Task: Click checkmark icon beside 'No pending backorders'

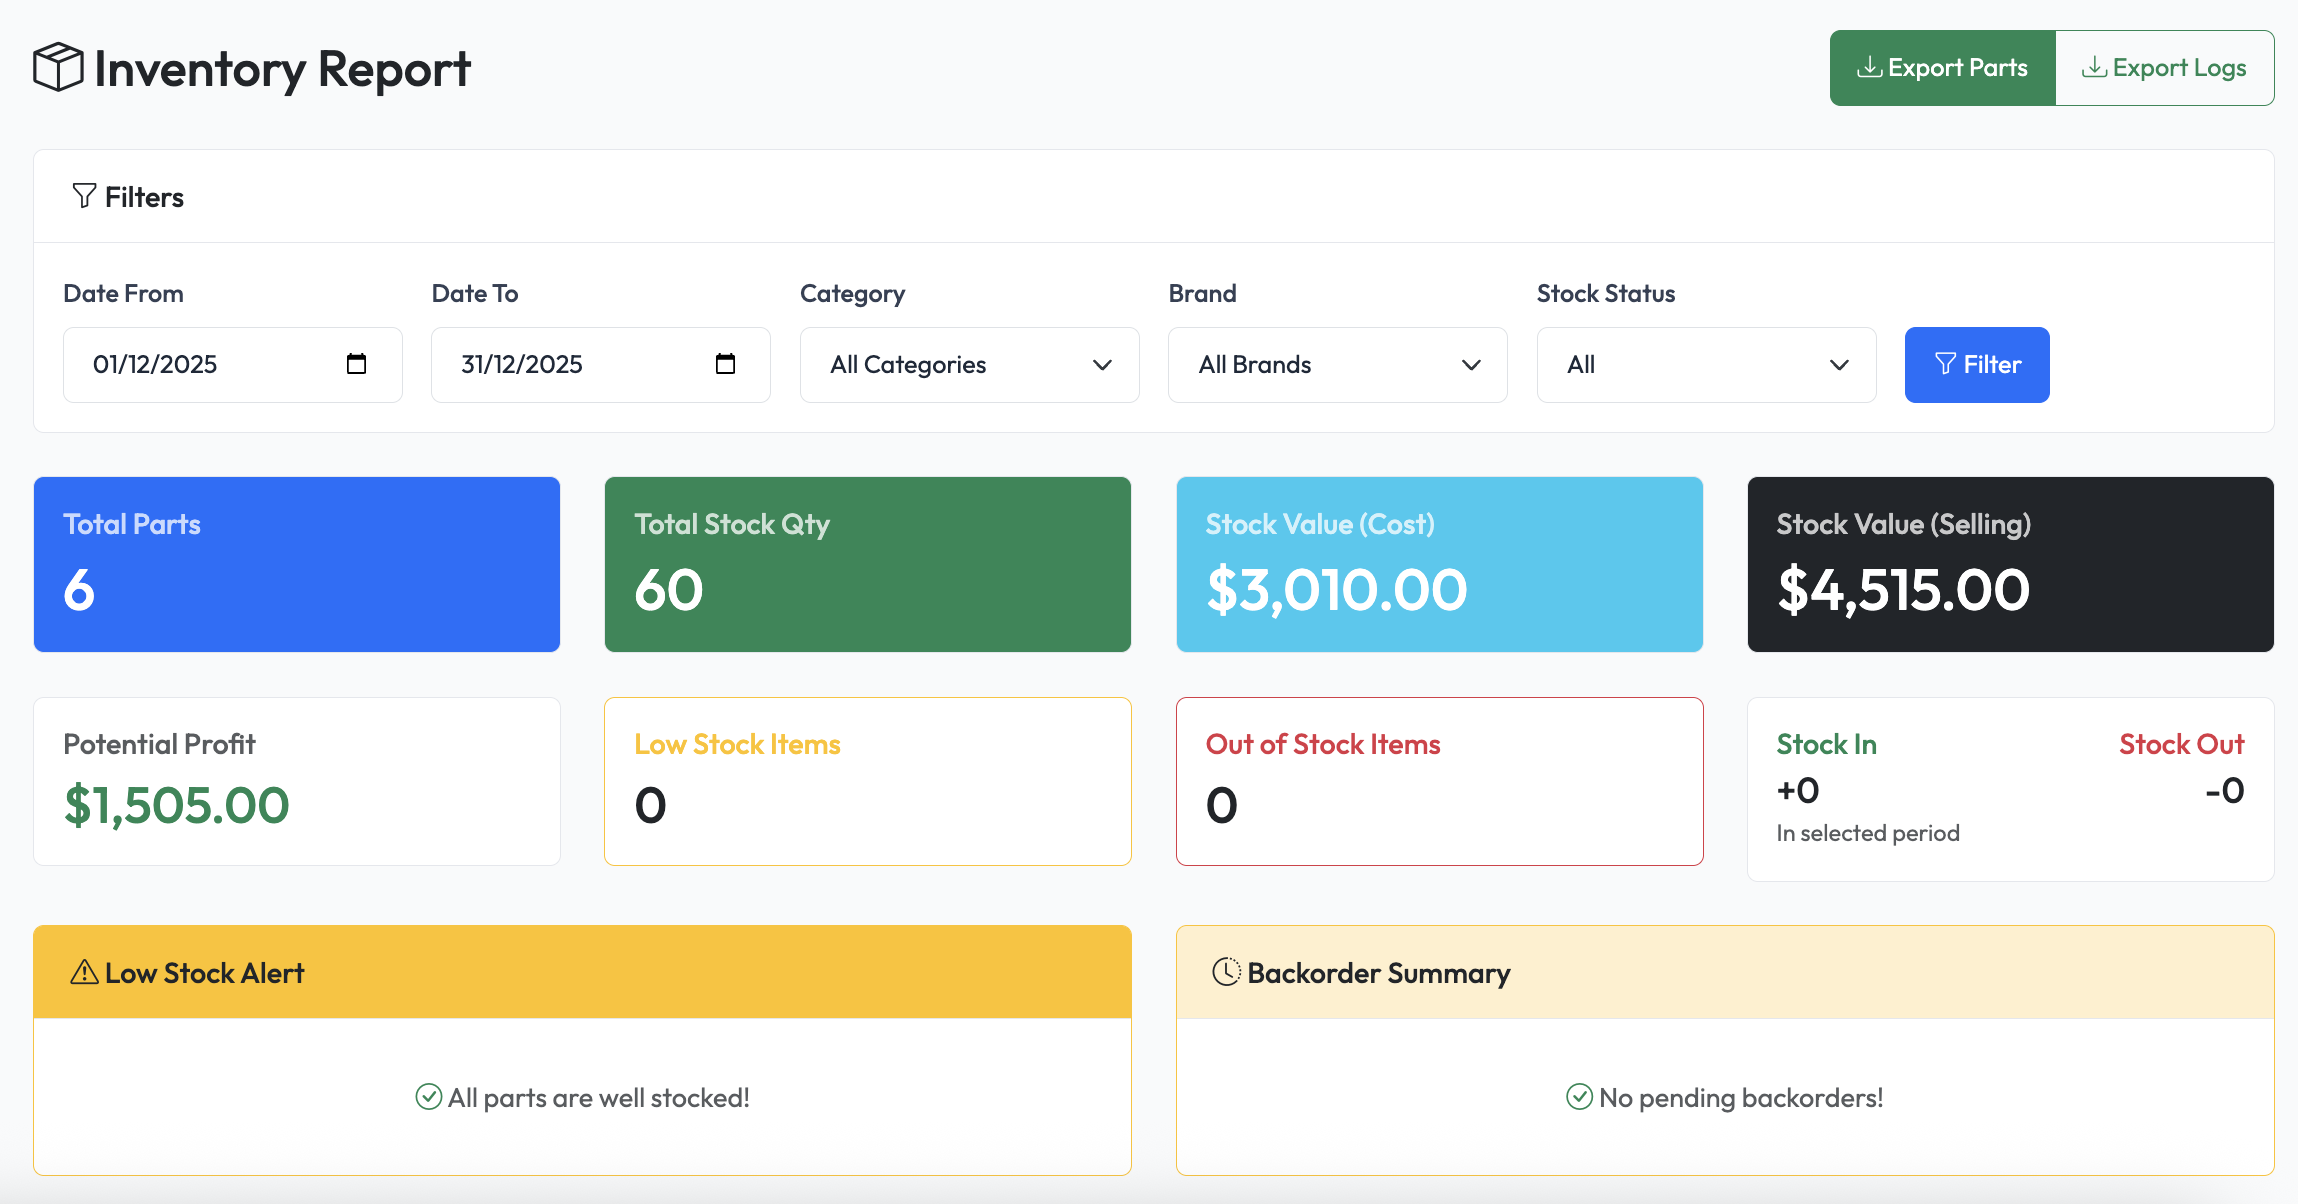Action: [x=1579, y=1097]
